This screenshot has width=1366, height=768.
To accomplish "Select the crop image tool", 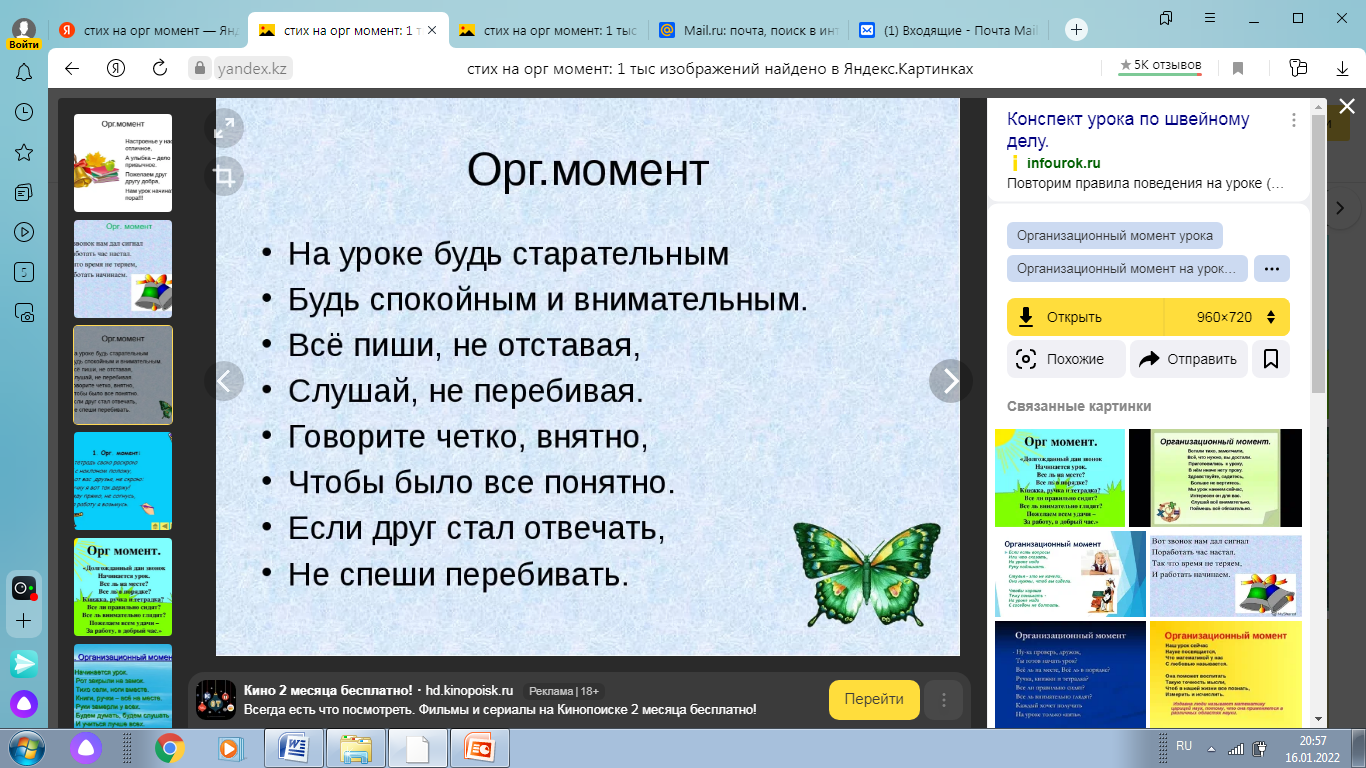I will 224,177.
